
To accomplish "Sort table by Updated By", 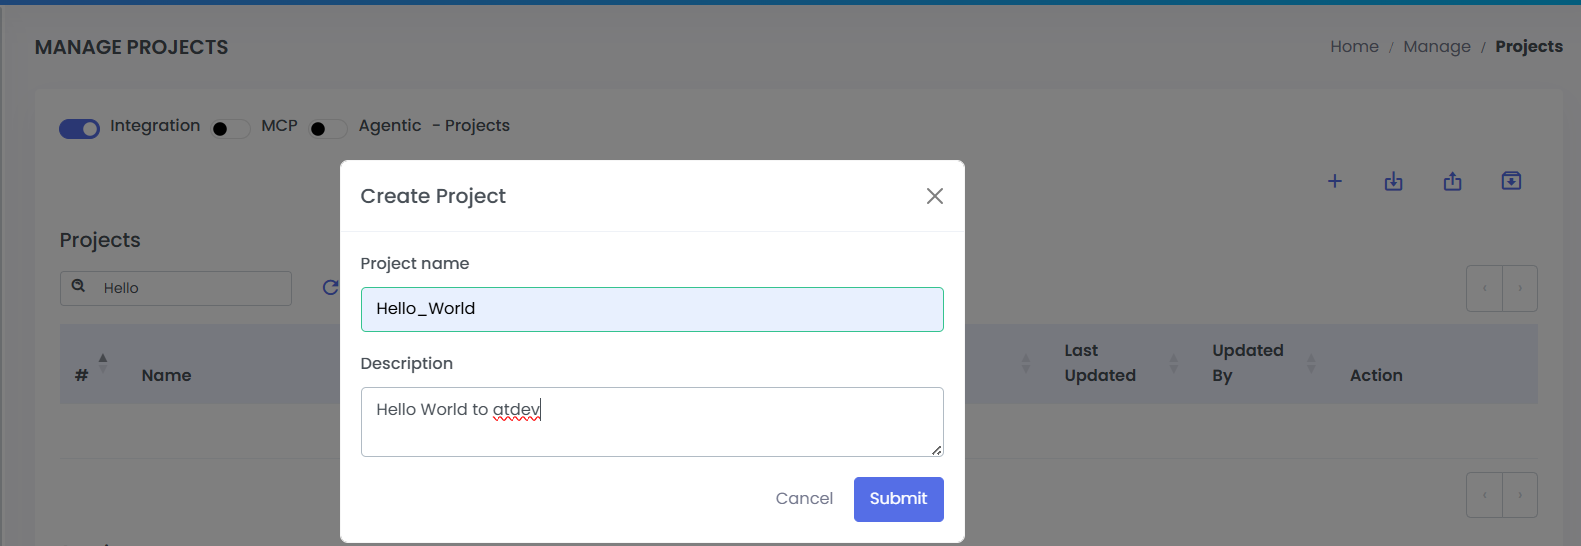I will click(1311, 363).
